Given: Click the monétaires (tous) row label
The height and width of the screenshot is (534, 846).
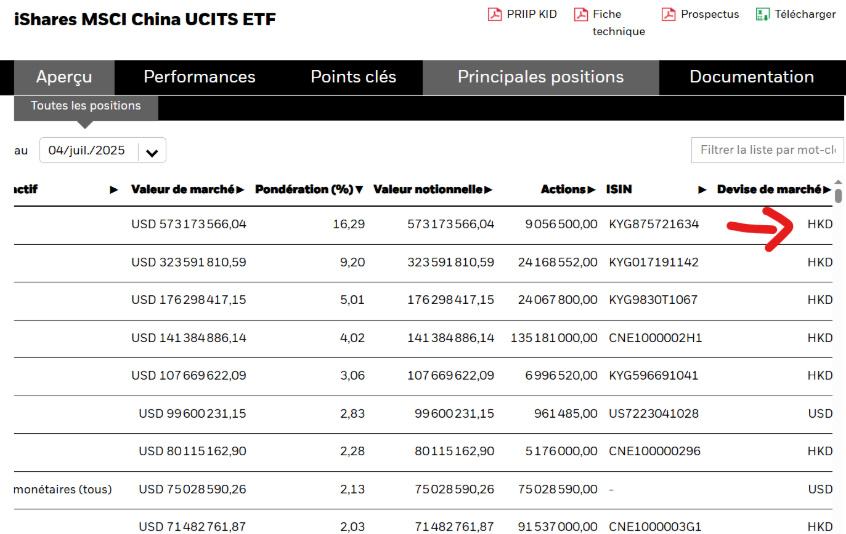Looking at the screenshot, I should coord(63,489).
